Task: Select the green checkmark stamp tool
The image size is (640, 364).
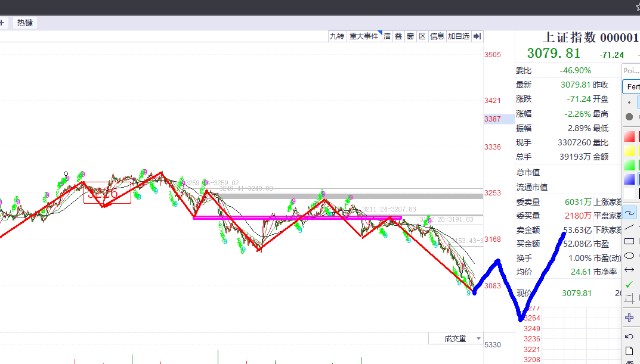Action: point(629,284)
